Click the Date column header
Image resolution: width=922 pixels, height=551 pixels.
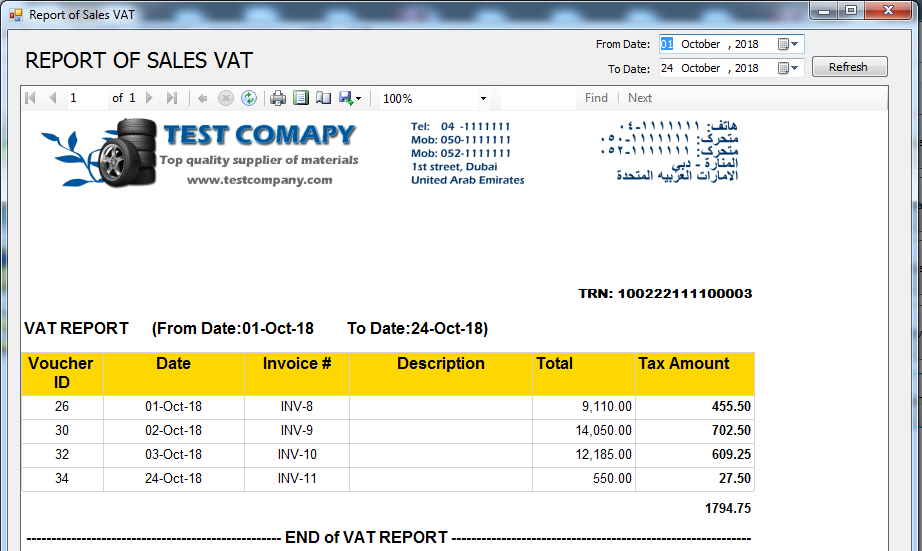[173, 373]
